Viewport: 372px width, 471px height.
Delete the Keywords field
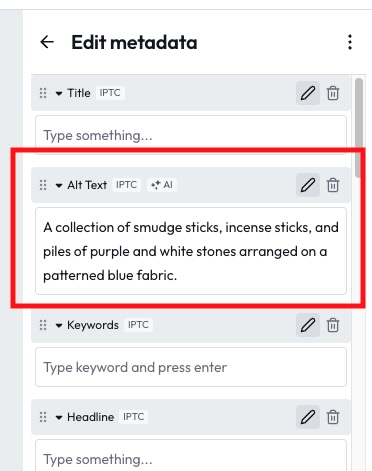pyautogui.click(x=333, y=325)
